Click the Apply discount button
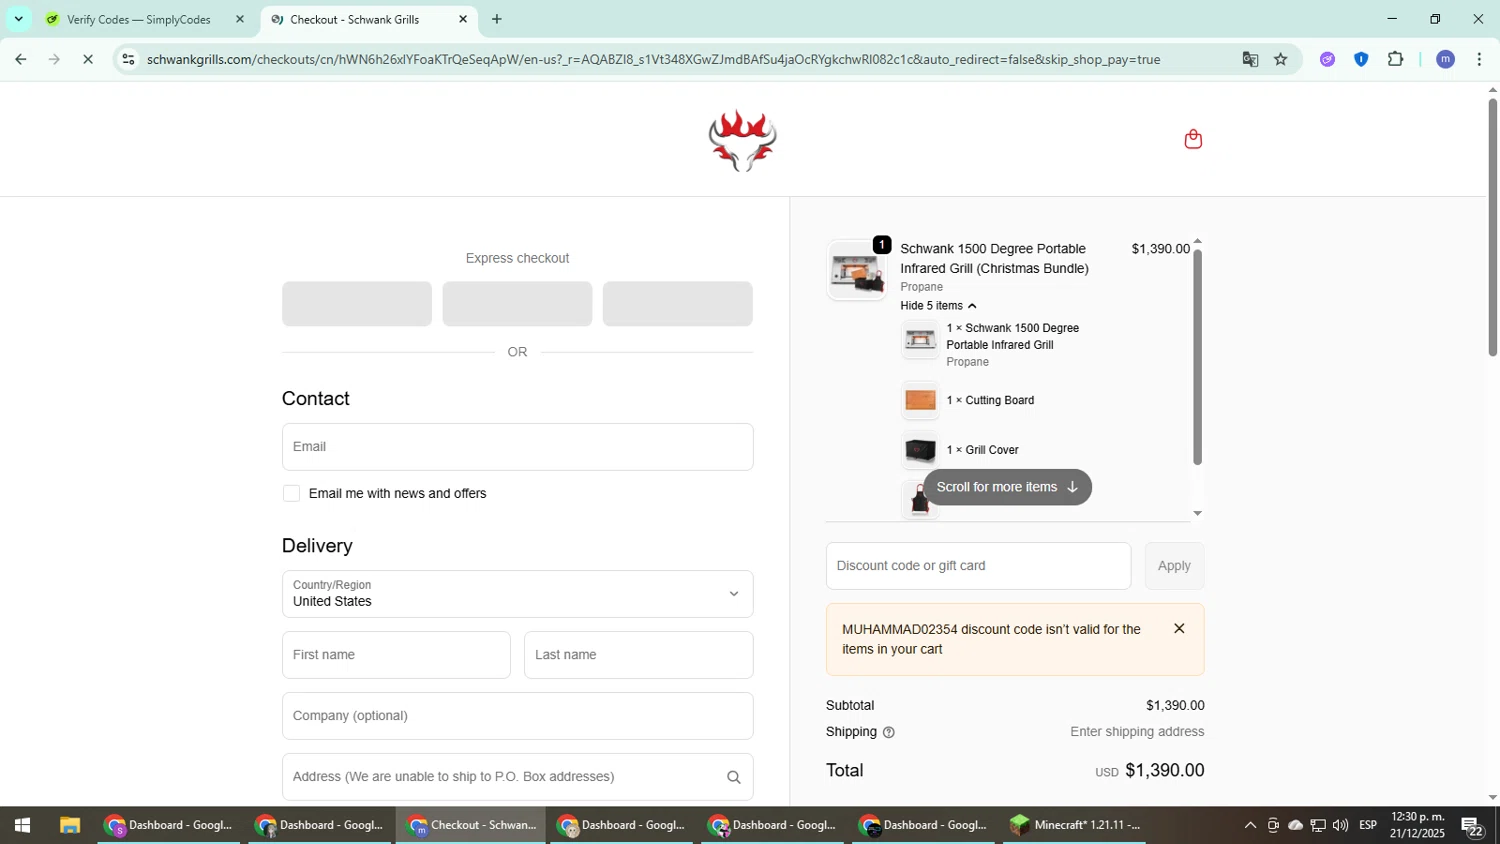1500x844 pixels. (1174, 566)
